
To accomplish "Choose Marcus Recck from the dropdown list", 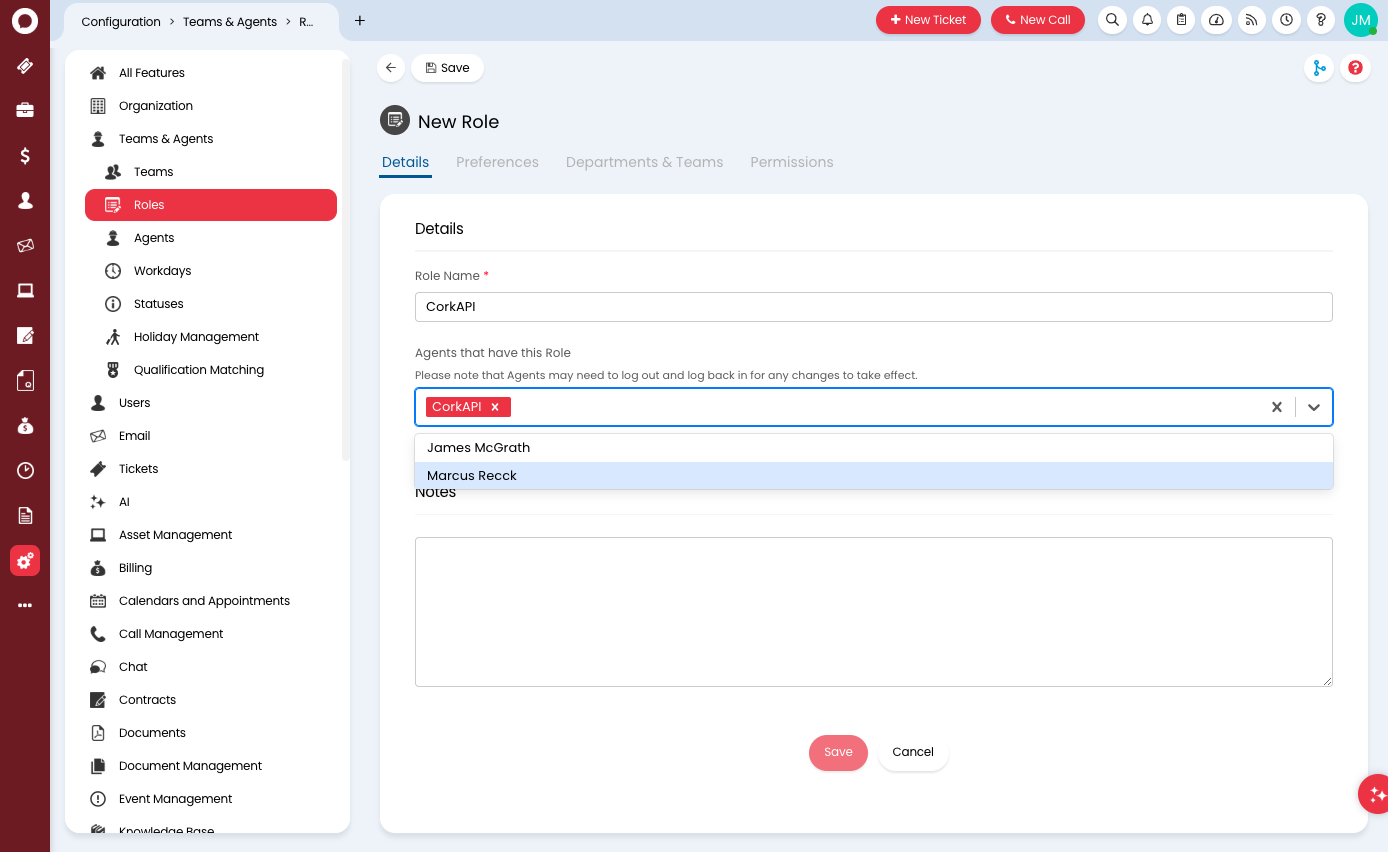I will (874, 476).
